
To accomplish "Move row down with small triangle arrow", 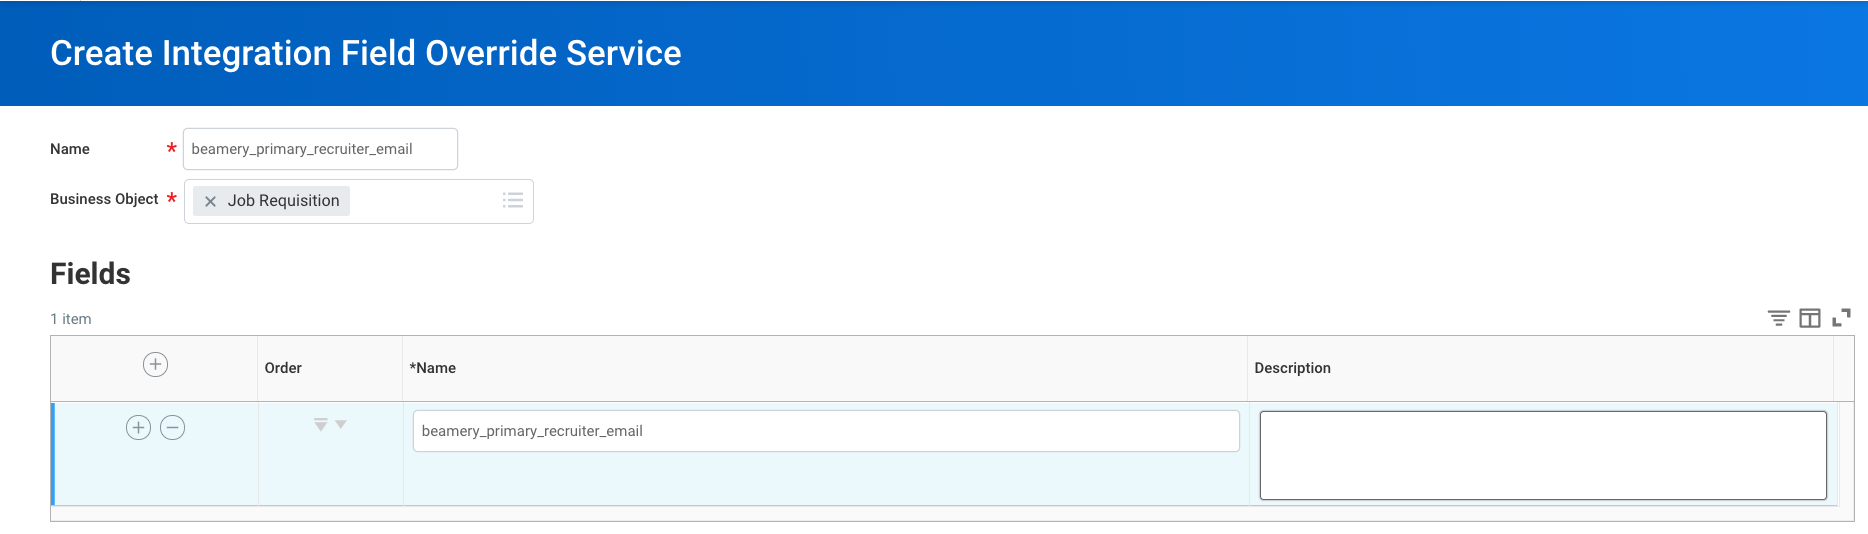I will coord(341,425).
